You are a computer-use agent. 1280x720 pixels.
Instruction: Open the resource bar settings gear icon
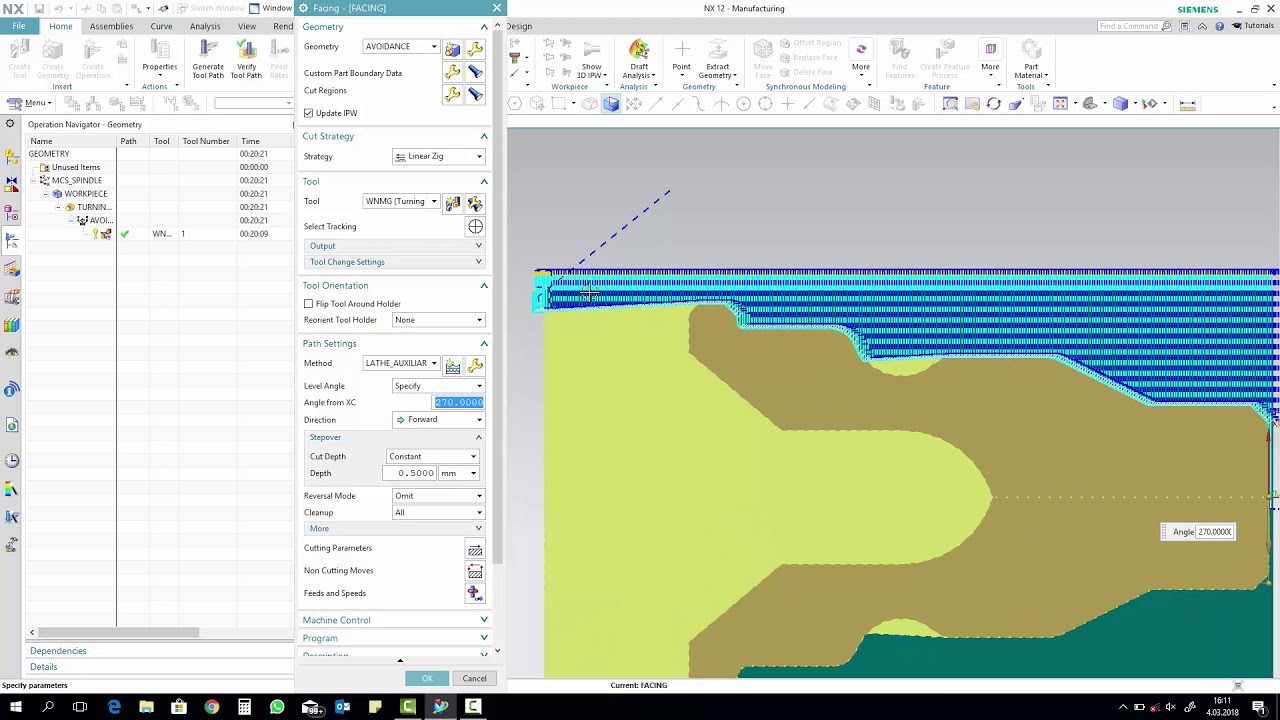(x=10, y=124)
